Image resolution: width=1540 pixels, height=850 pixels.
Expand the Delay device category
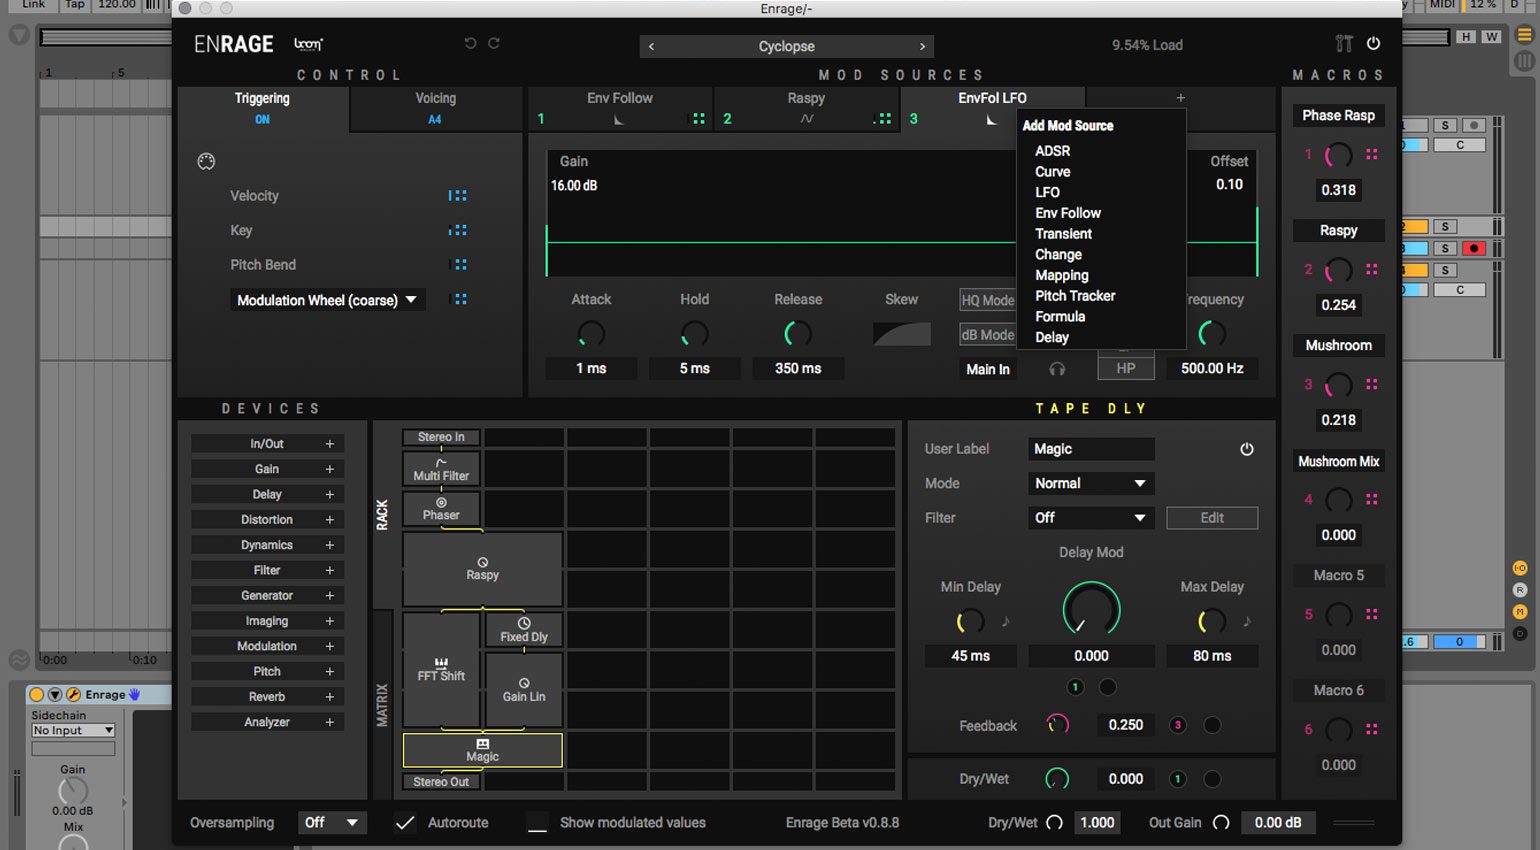267,495
